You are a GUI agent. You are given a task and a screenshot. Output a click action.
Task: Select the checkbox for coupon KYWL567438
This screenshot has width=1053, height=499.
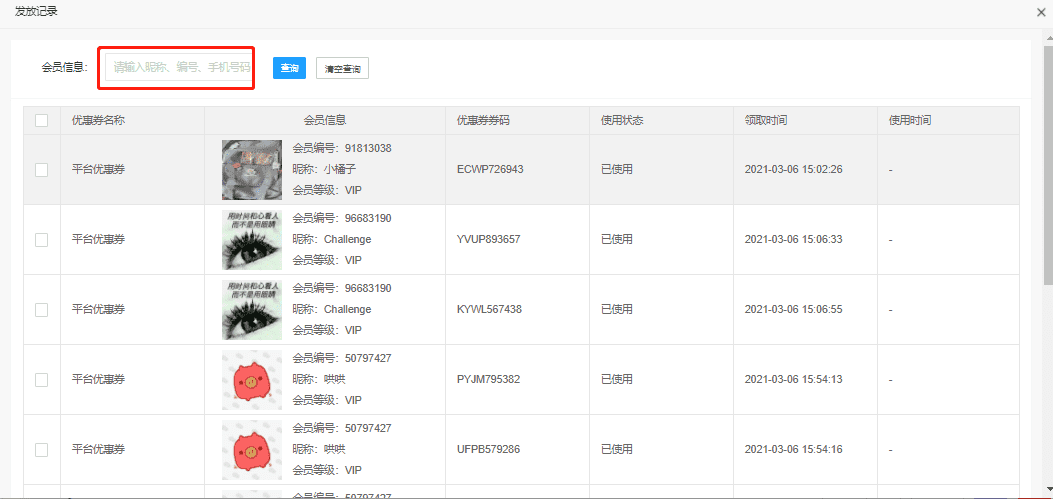point(41,310)
